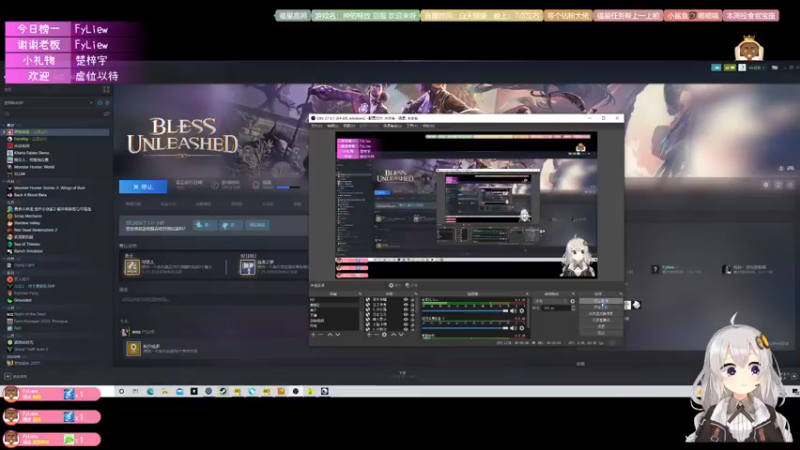Switch to the Store Page tab under the Stop button
The height and width of the screenshot is (450, 800).
(133, 204)
